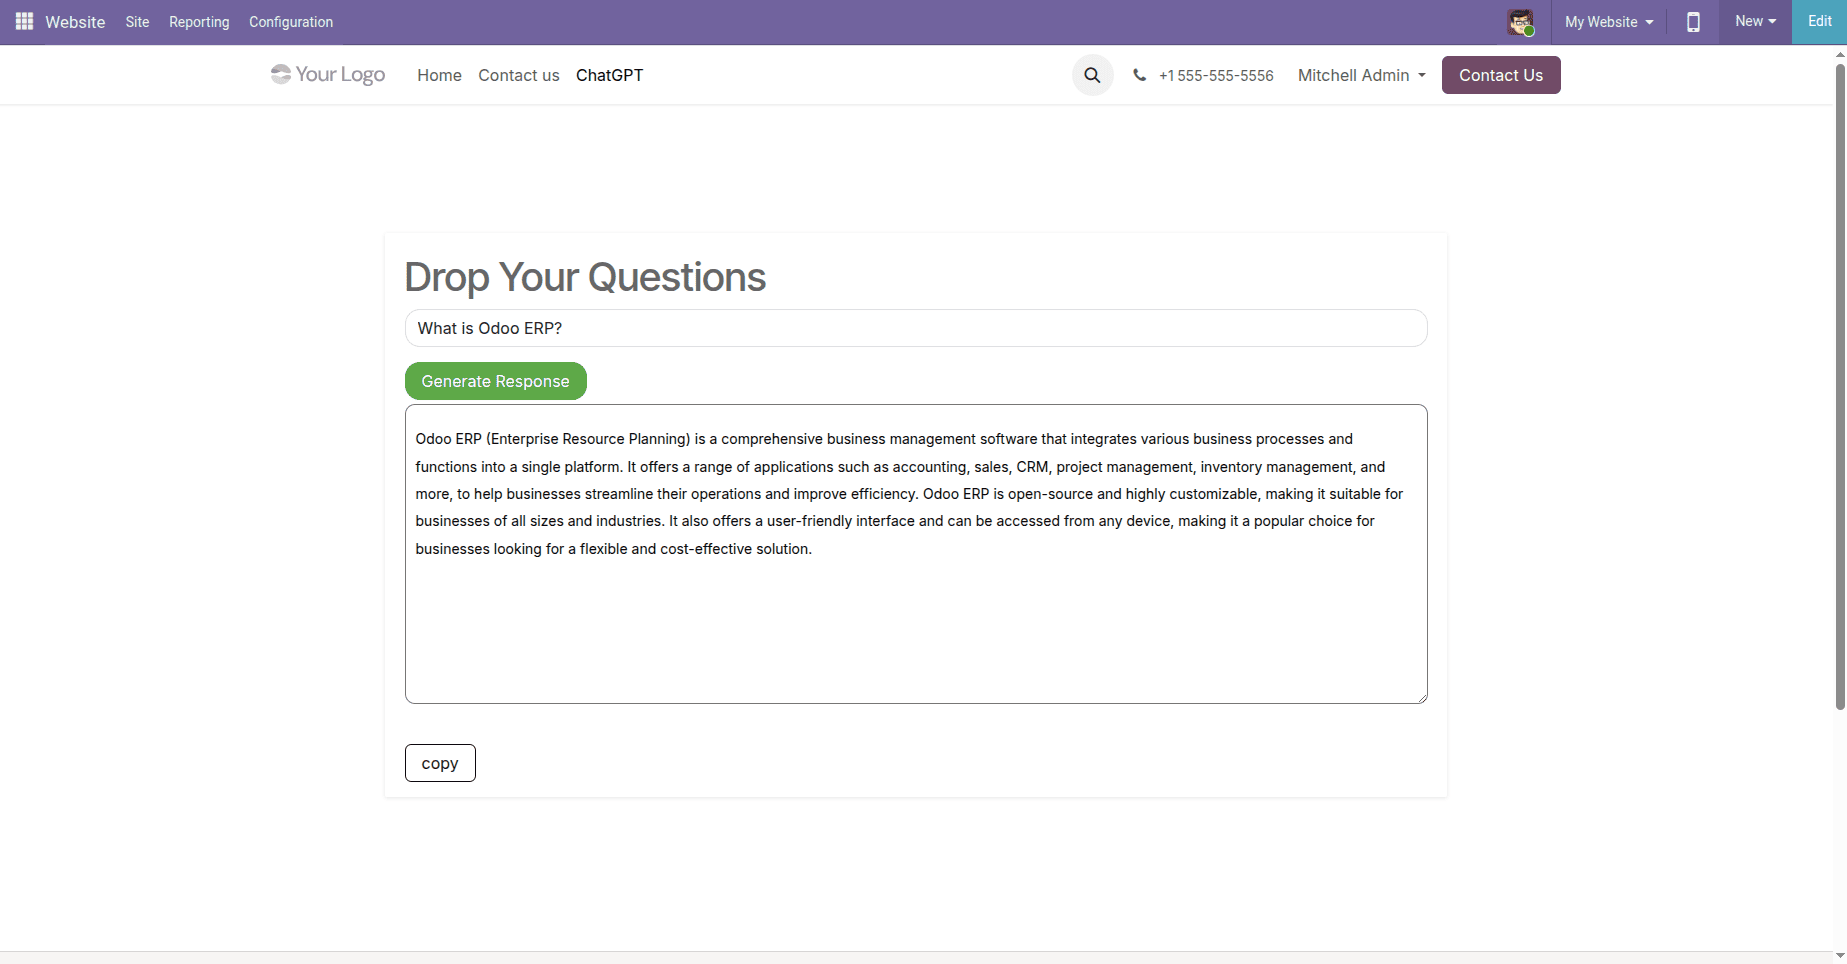
Task: Expand the New dropdown
Action: 1755,21
